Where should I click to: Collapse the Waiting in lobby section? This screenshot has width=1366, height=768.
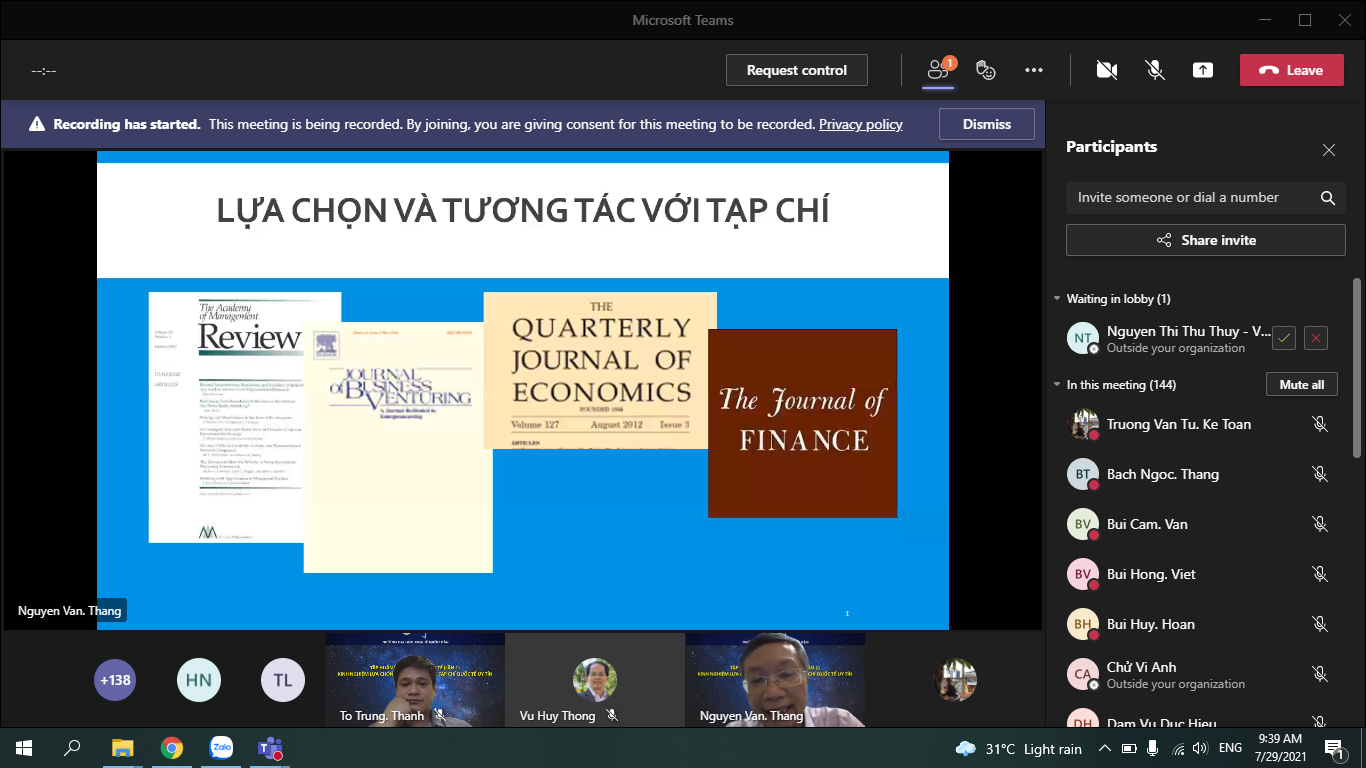[1057, 299]
